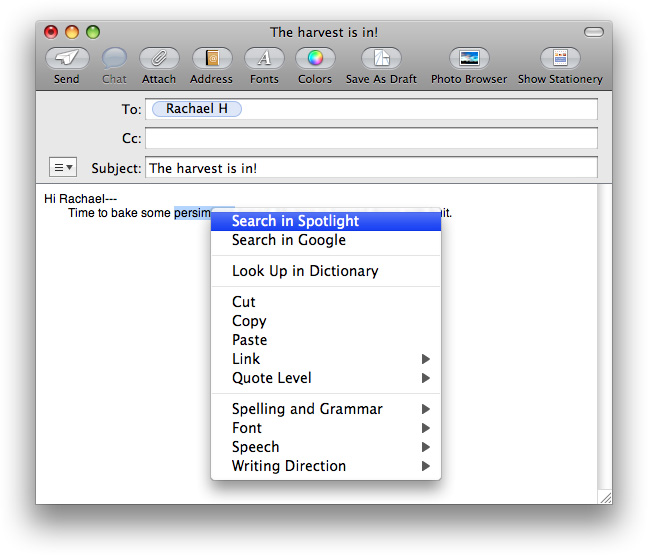This screenshot has height=555, width=648.
Task: Choose Cut from the context menu
Action: click(326, 302)
